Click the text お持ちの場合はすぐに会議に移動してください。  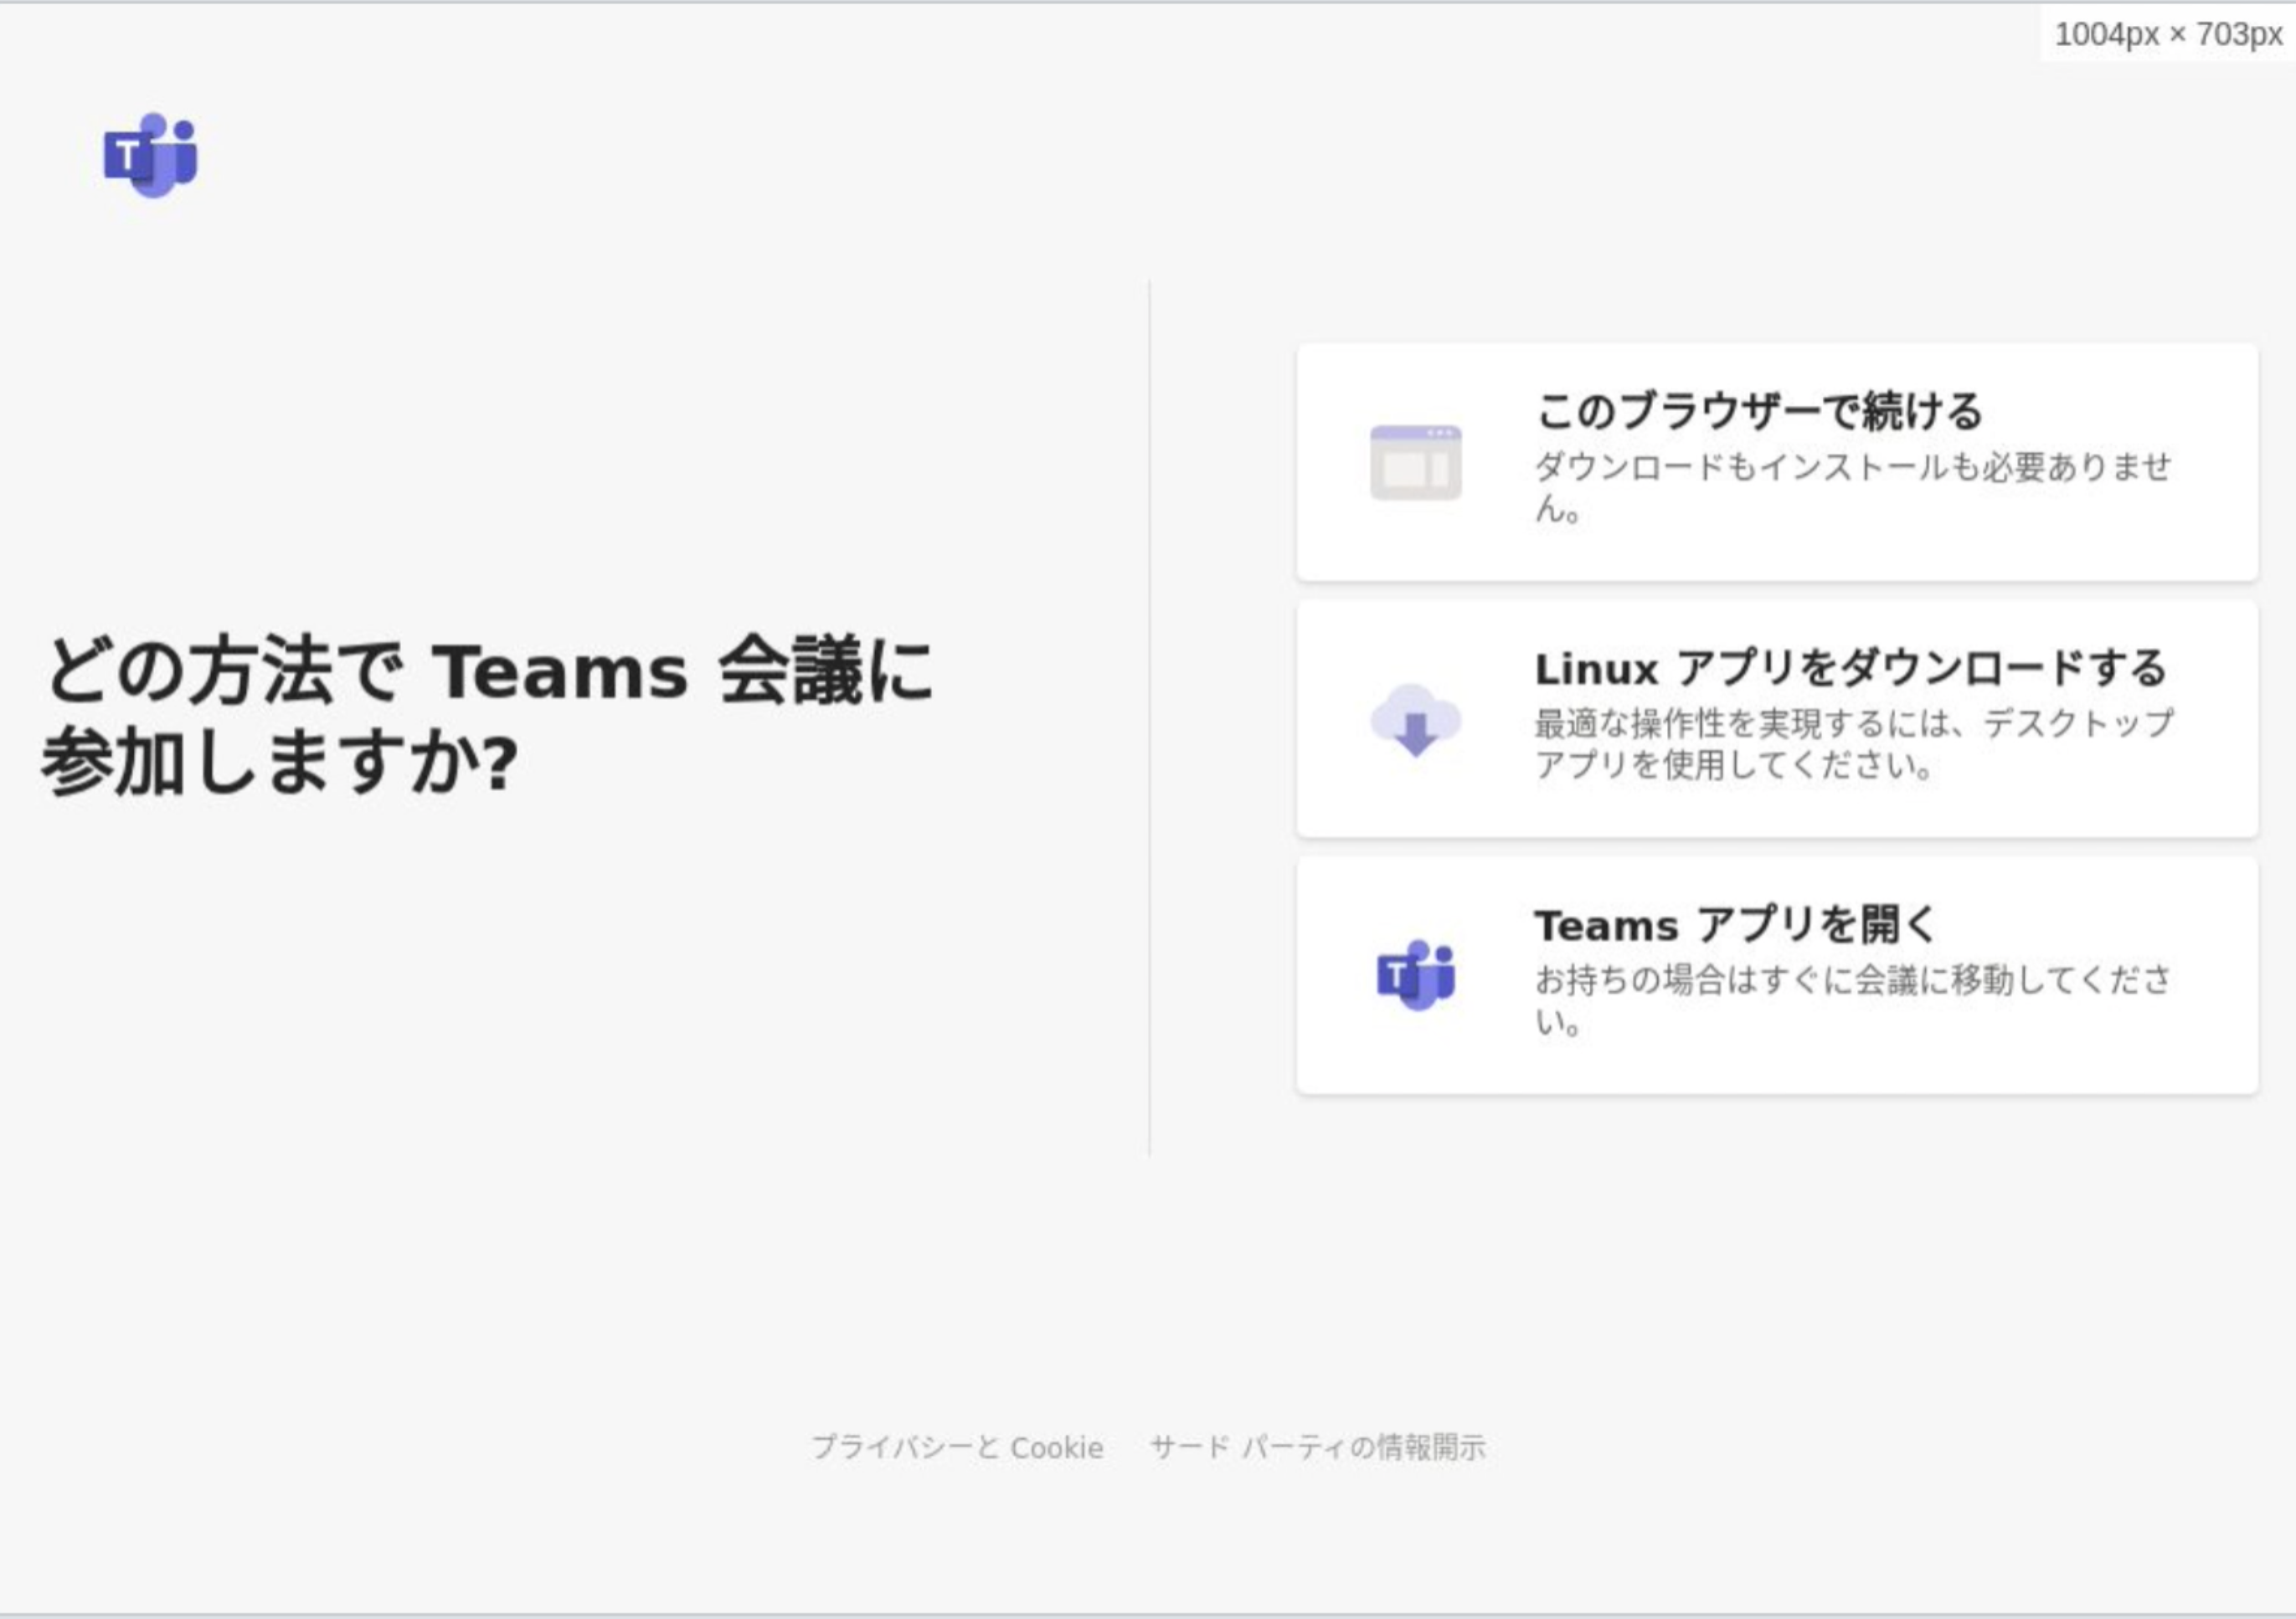click(x=1853, y=1001)
